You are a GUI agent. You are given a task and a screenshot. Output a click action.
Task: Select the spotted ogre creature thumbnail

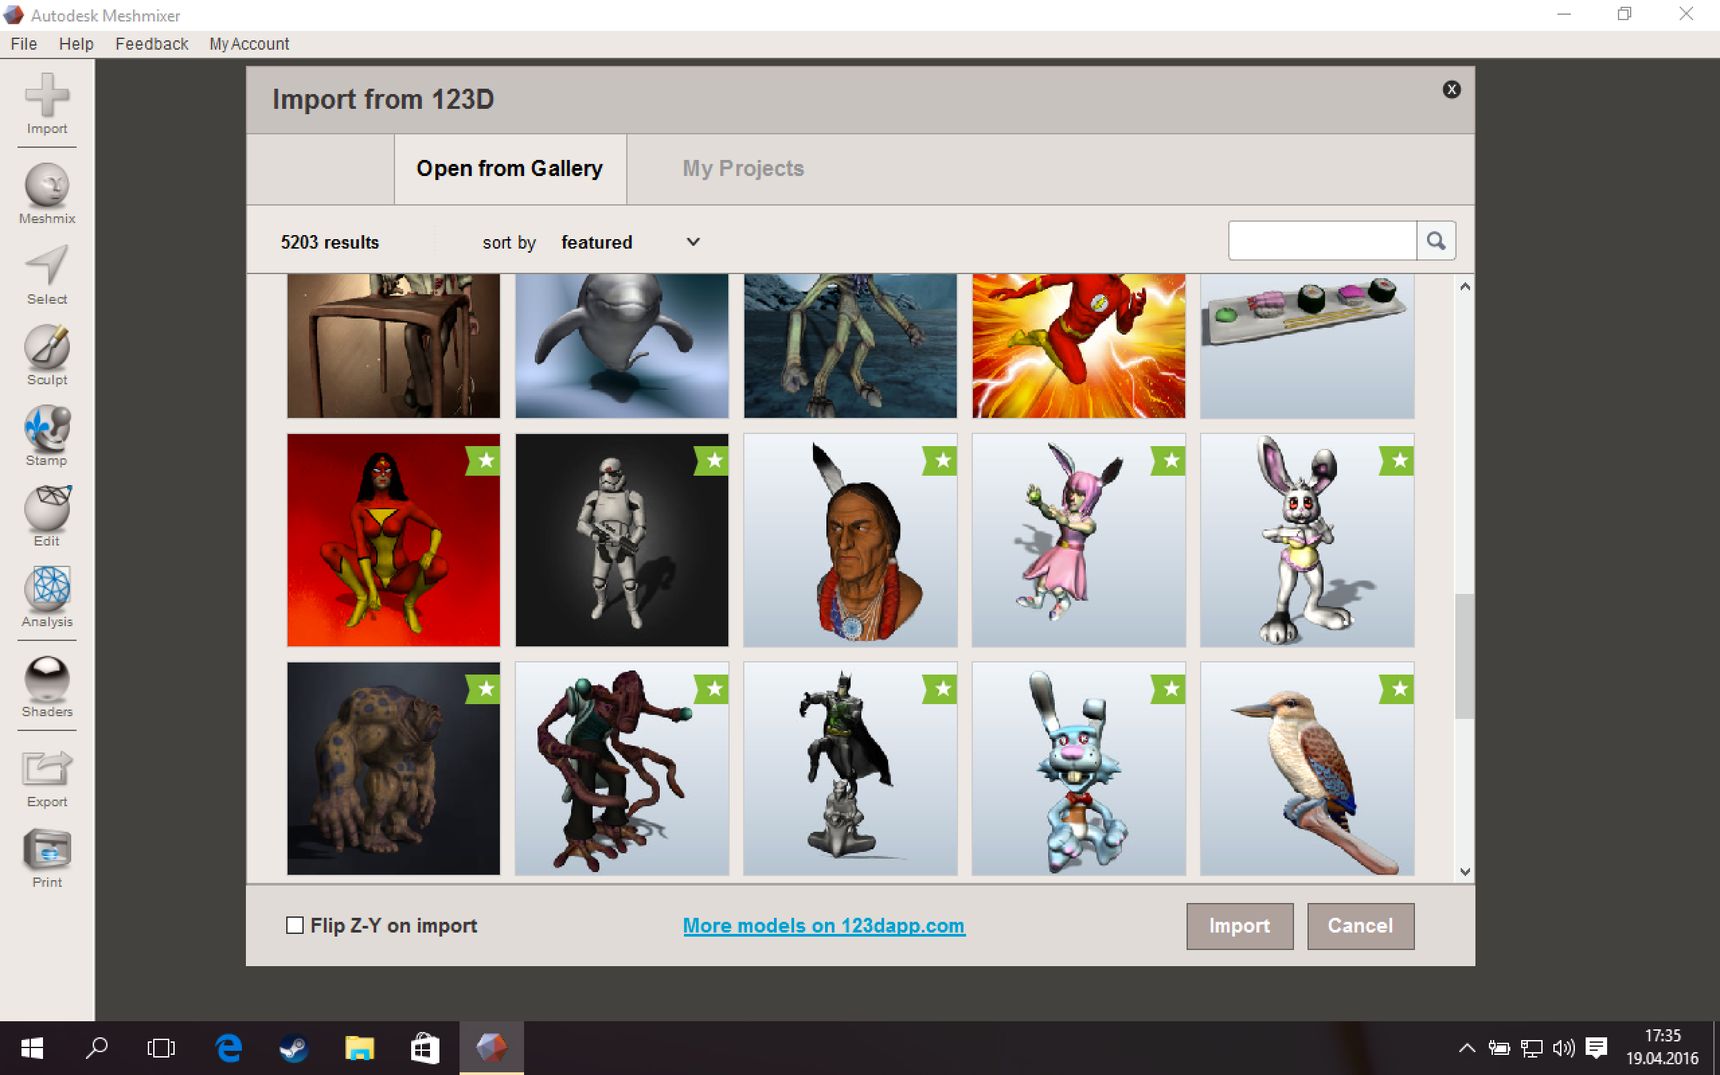coord(393,768)
